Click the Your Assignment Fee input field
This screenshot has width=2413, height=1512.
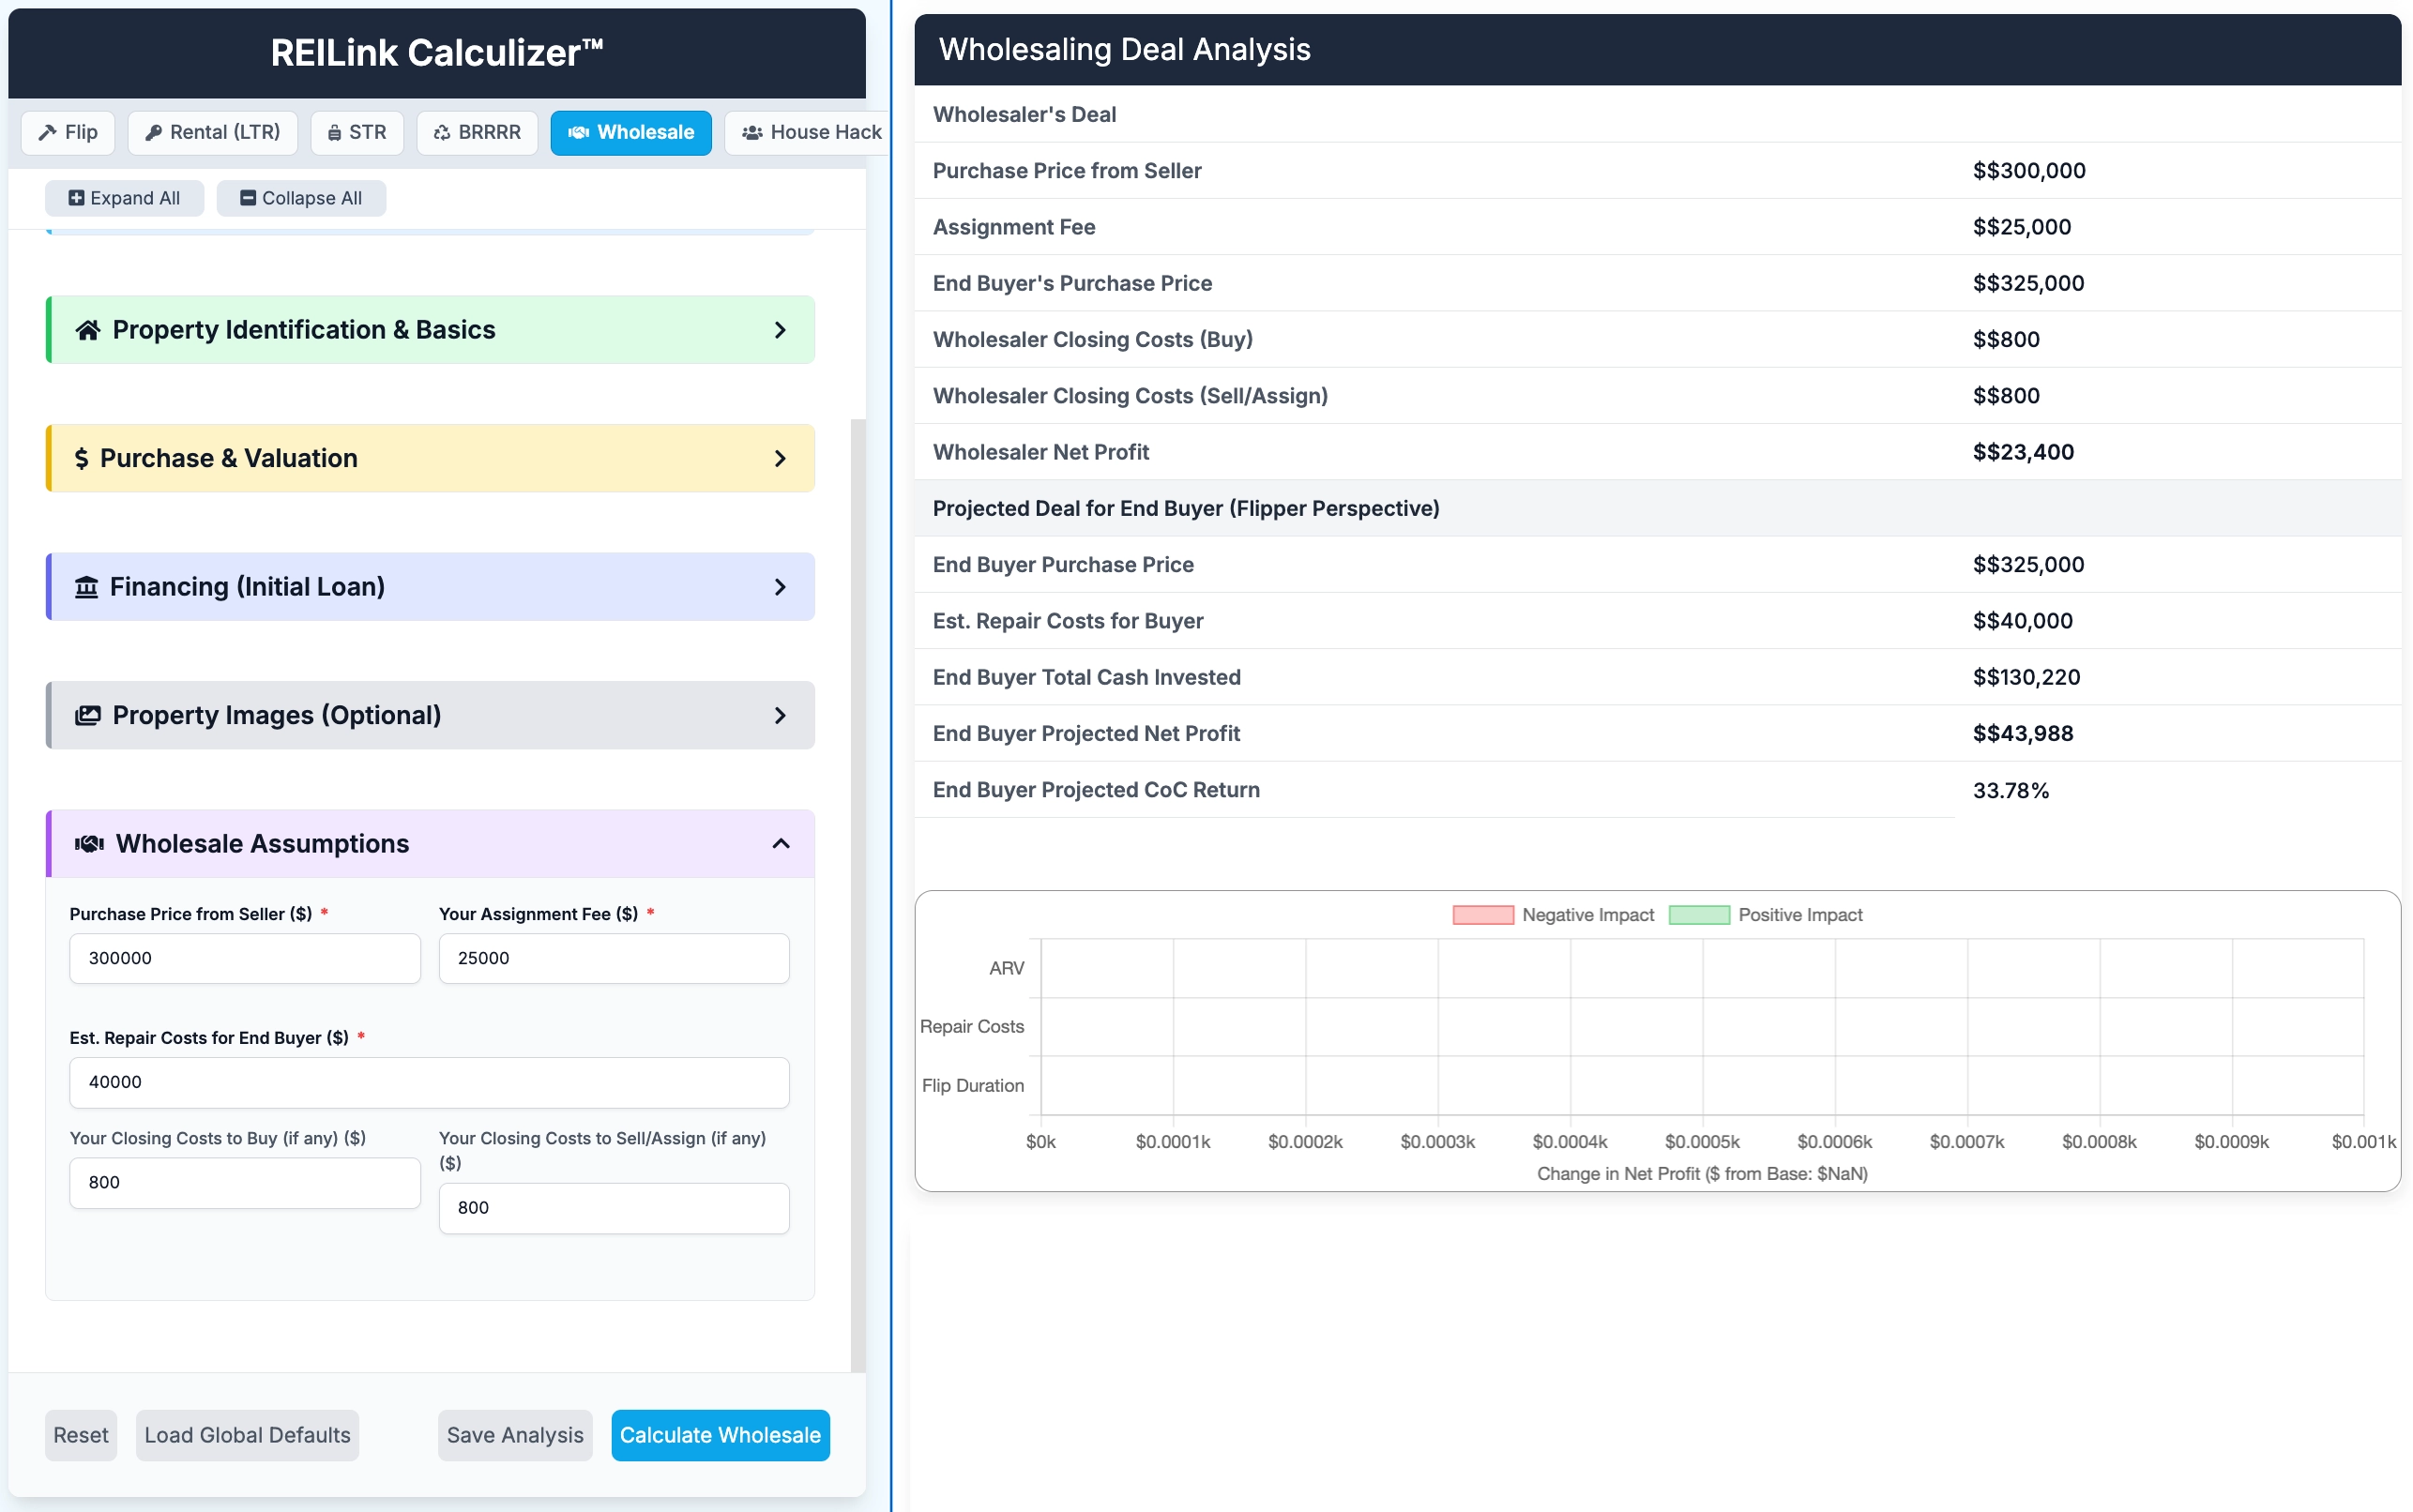tap(613, 958)
